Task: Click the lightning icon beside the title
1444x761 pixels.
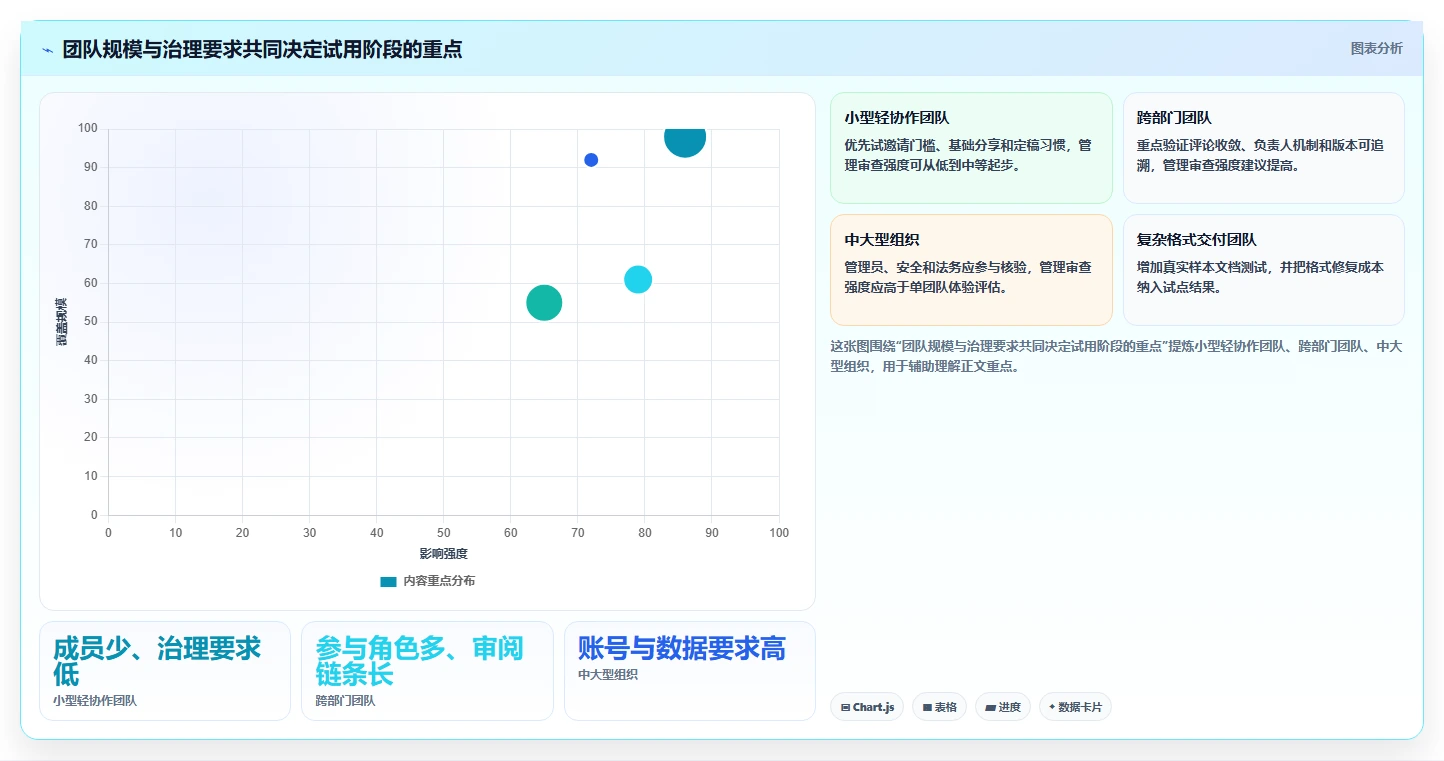Action: 47,50
